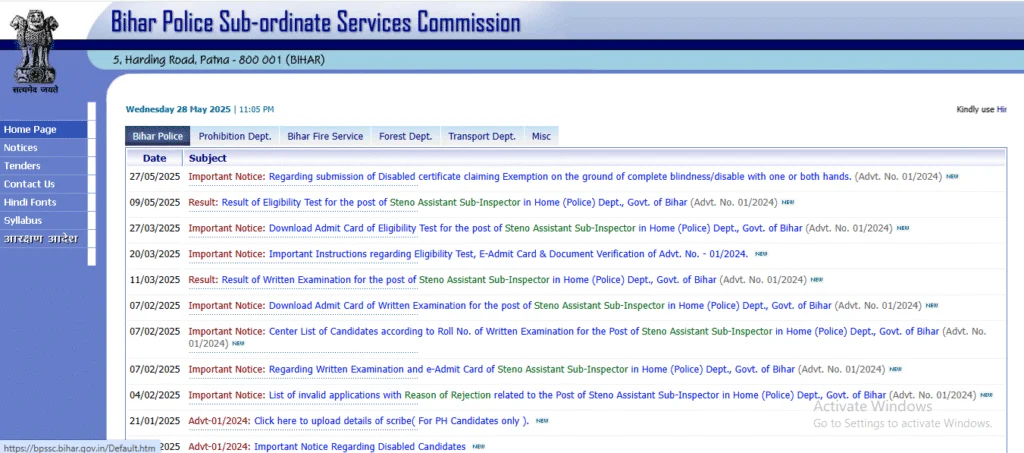Click the date 27/05/2025
Screen dimensions: 1024x453
[155, 176]
